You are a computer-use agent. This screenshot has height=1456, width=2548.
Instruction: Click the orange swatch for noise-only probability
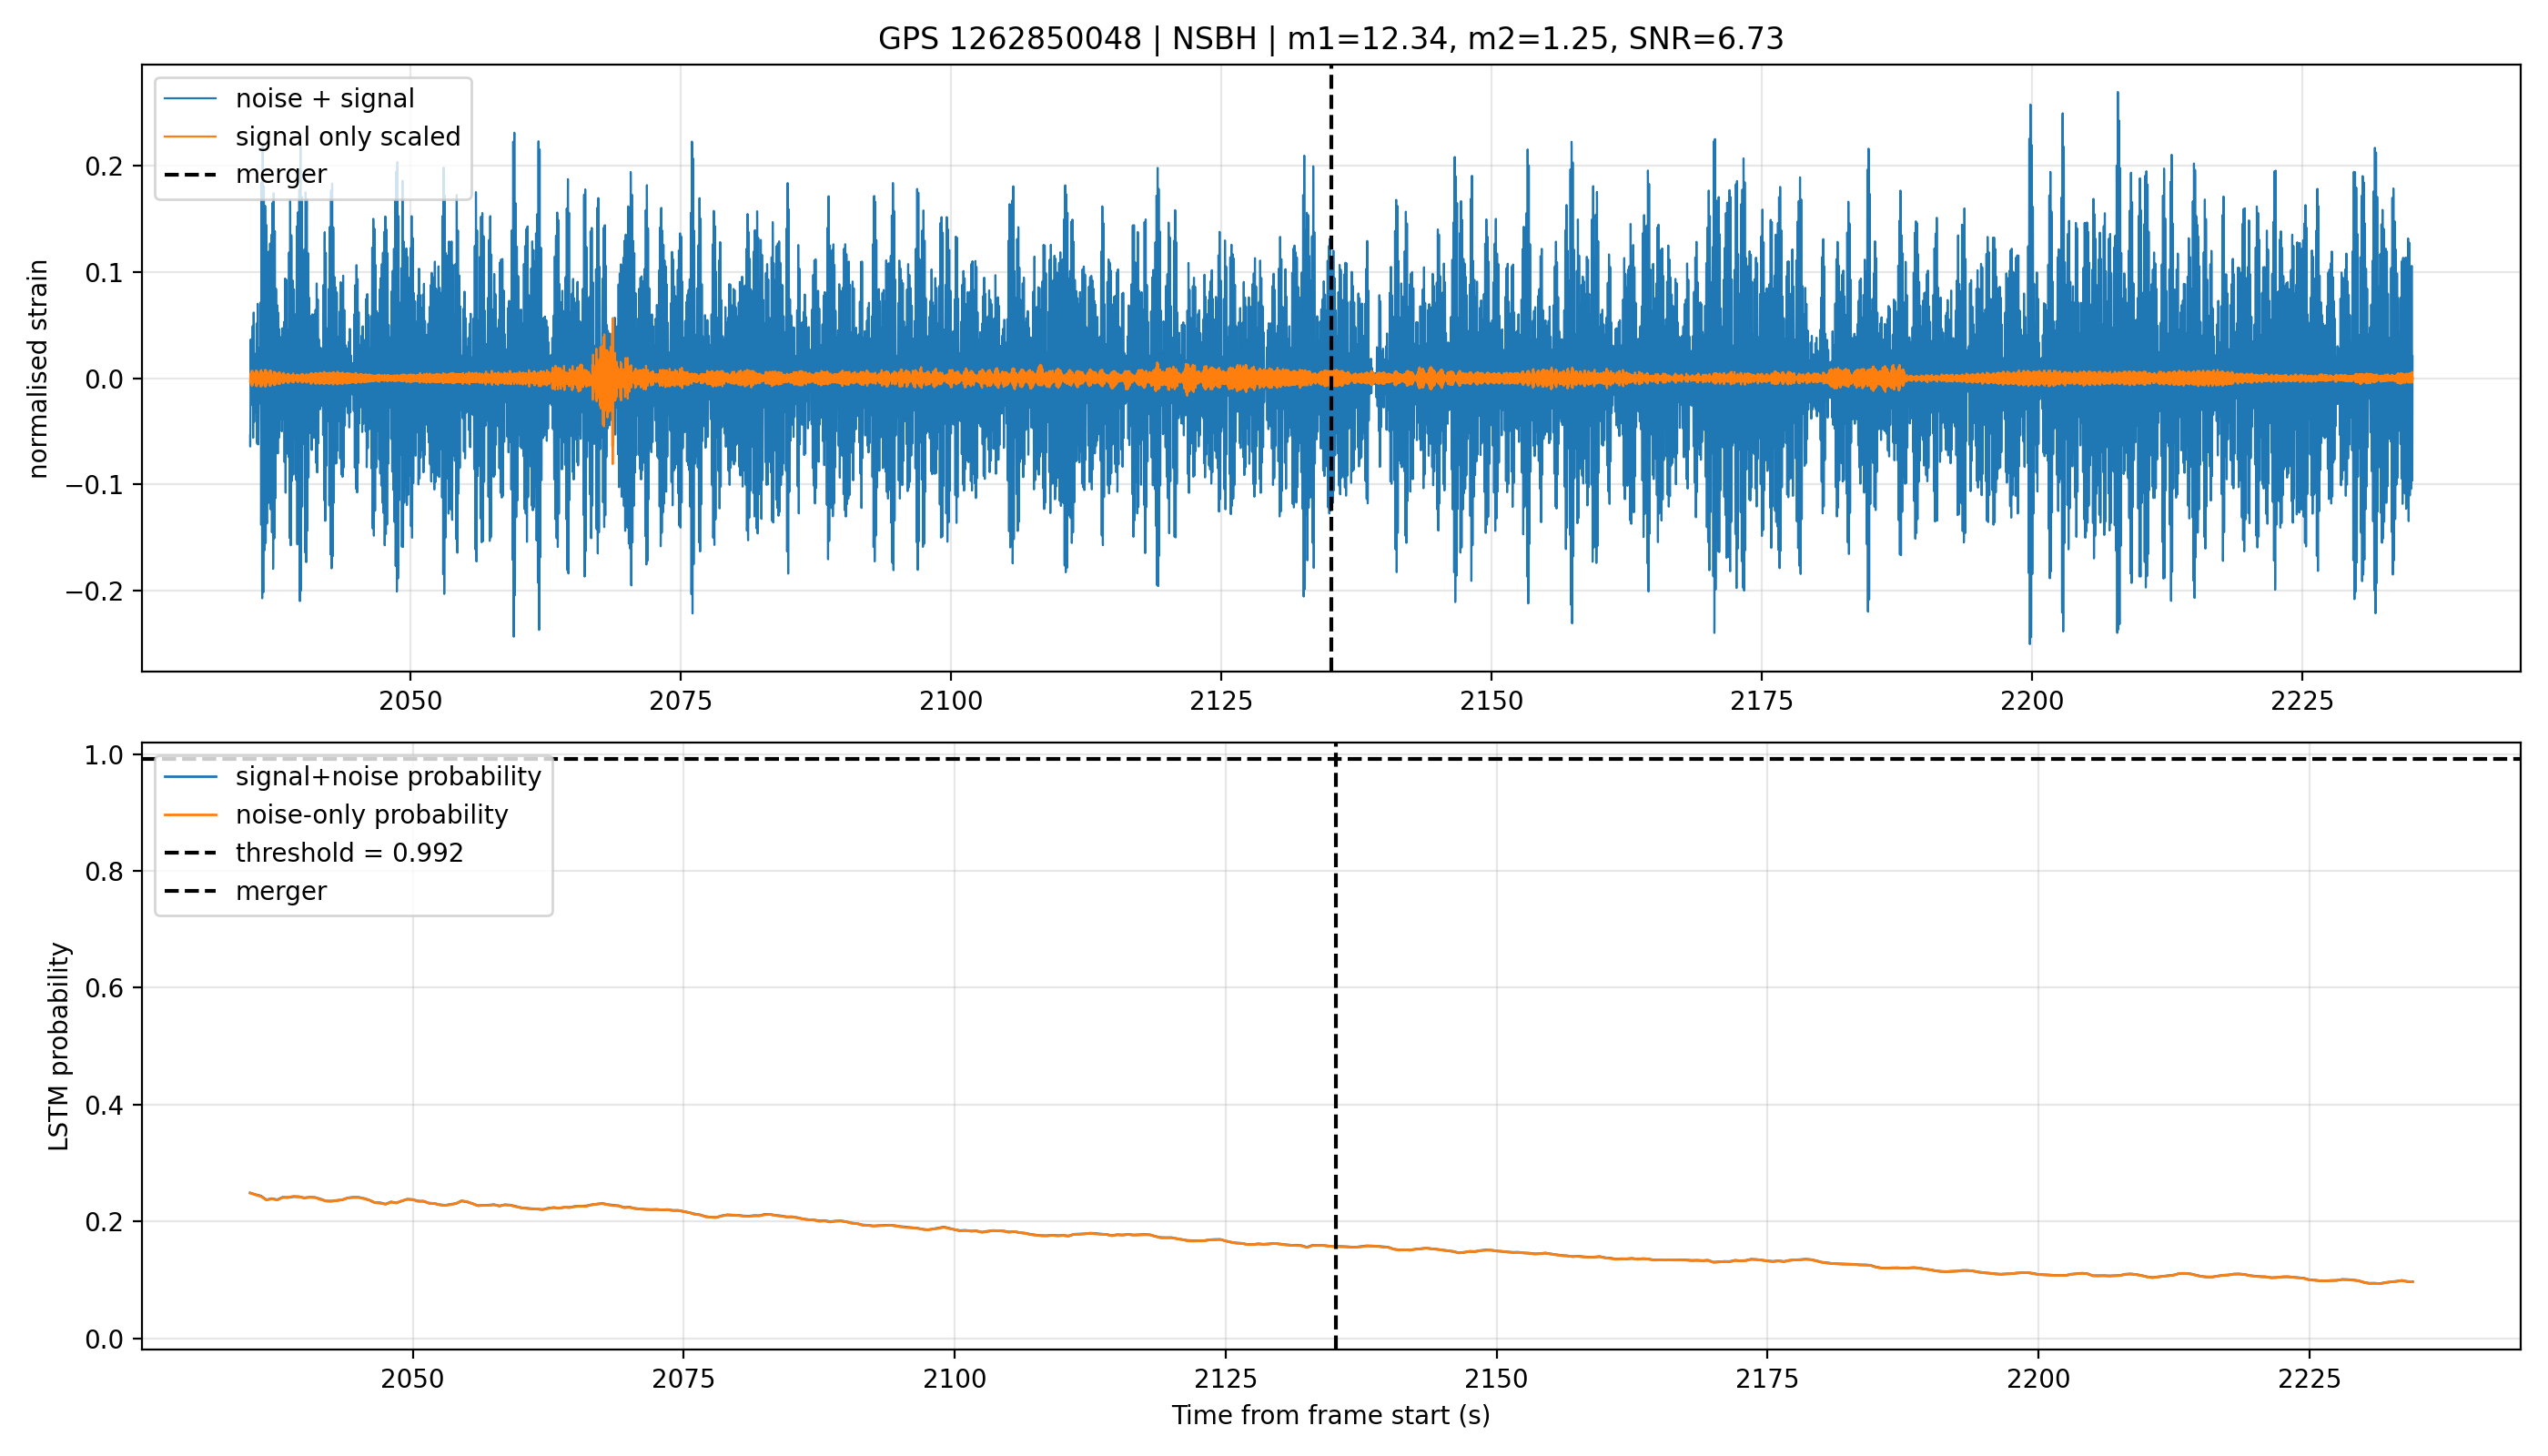coord(190,815)
